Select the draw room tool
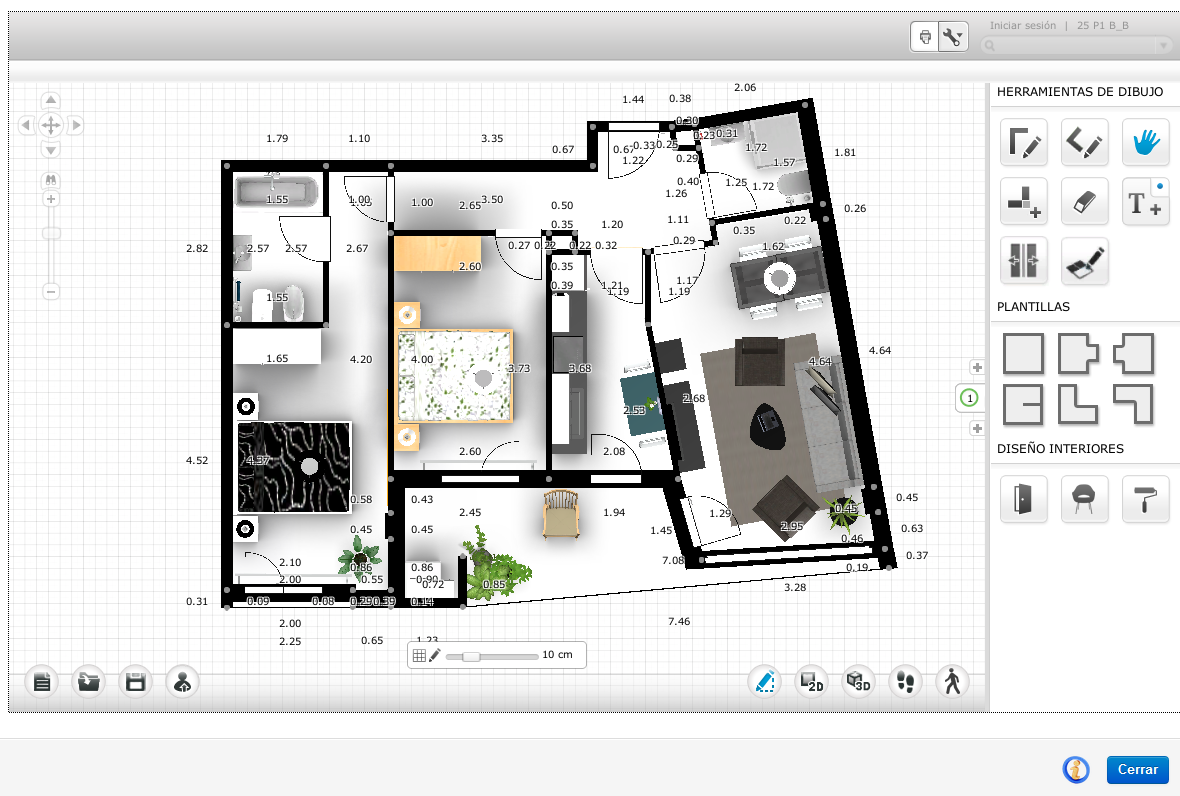 [x=1023, y=141]
